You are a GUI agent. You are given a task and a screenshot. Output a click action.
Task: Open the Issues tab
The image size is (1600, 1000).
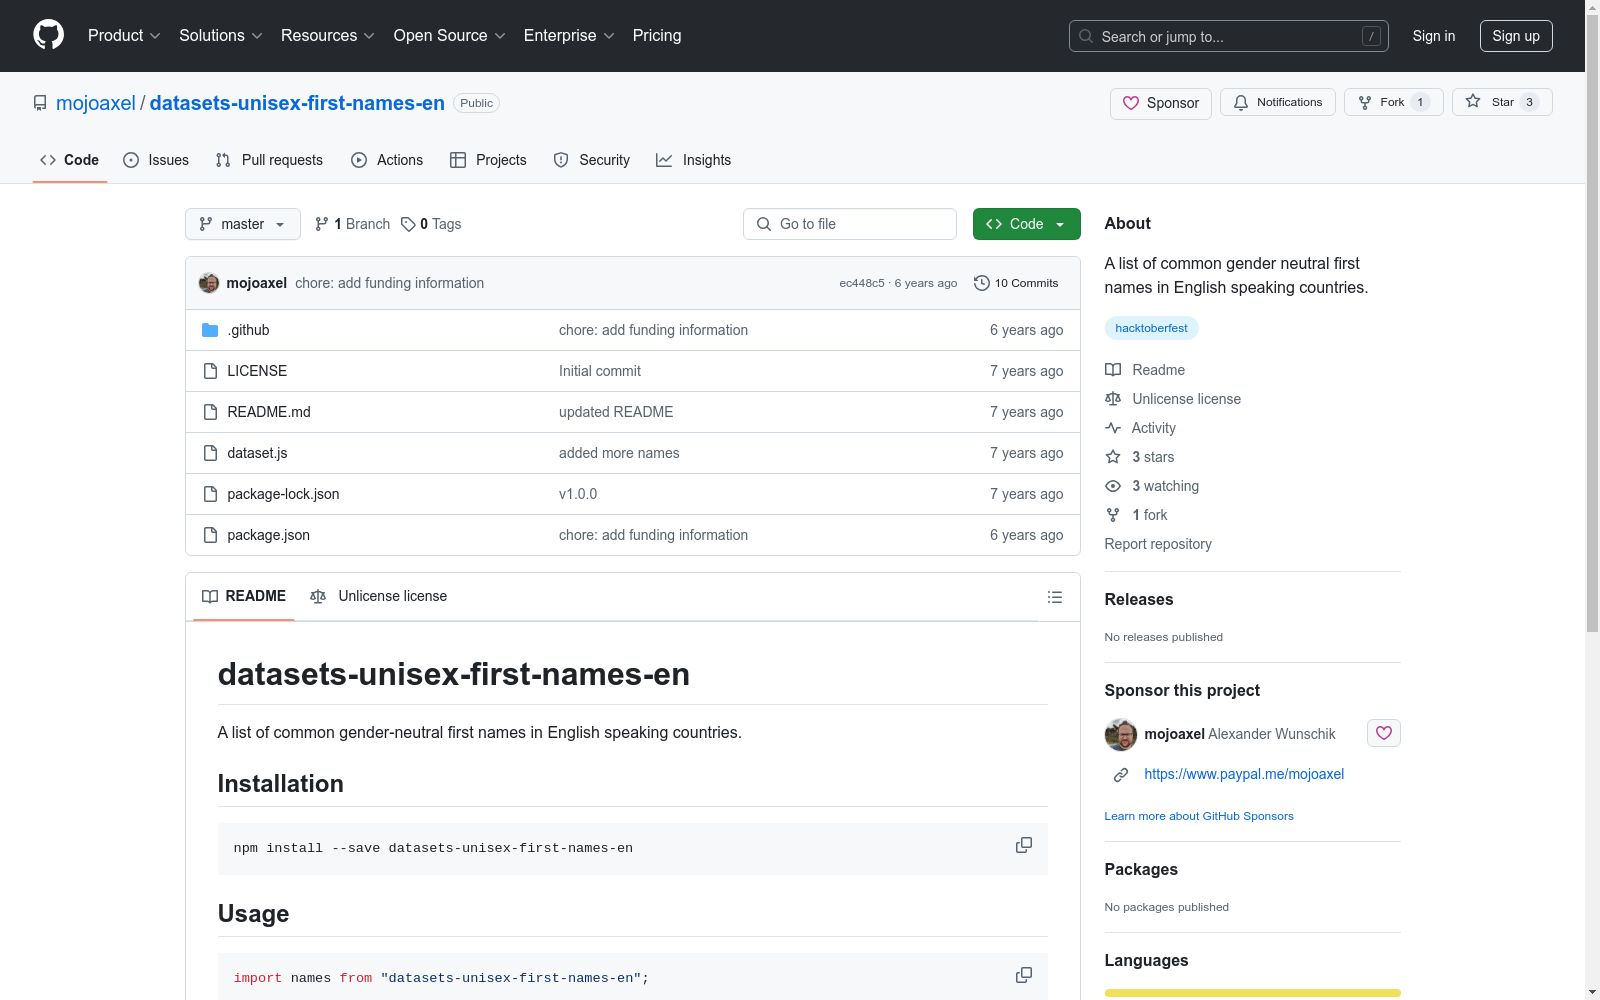156,160
